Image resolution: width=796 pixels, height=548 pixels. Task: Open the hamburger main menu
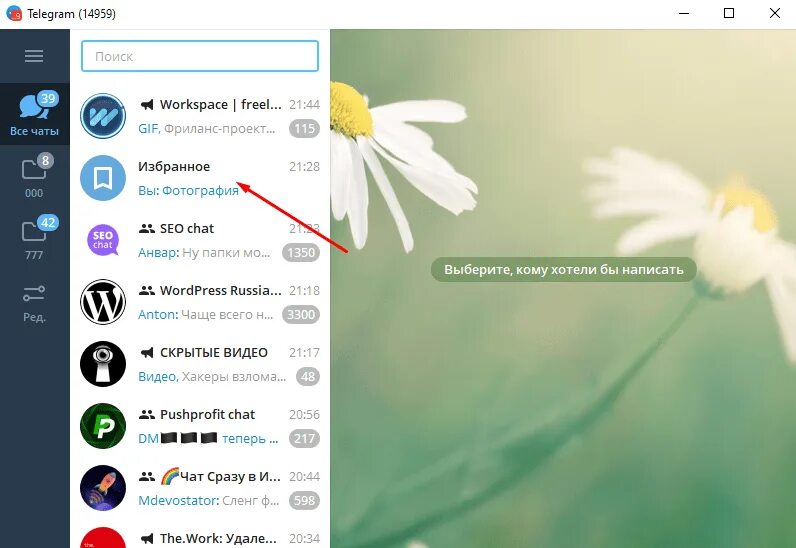pos(34,56)
